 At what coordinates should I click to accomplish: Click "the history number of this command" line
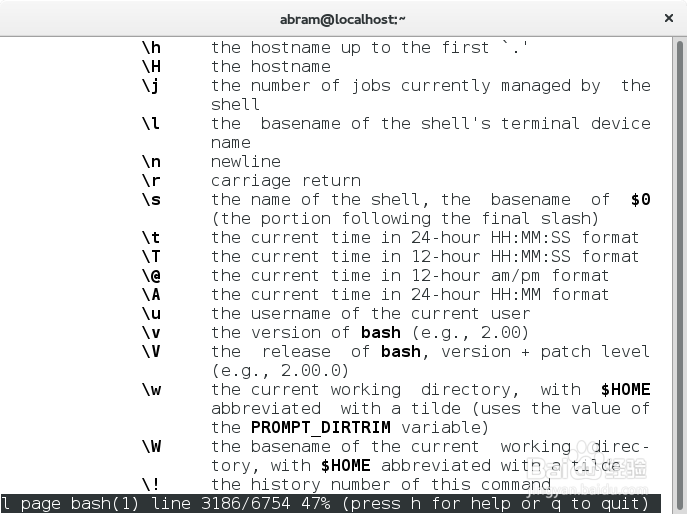click(381, 485)
